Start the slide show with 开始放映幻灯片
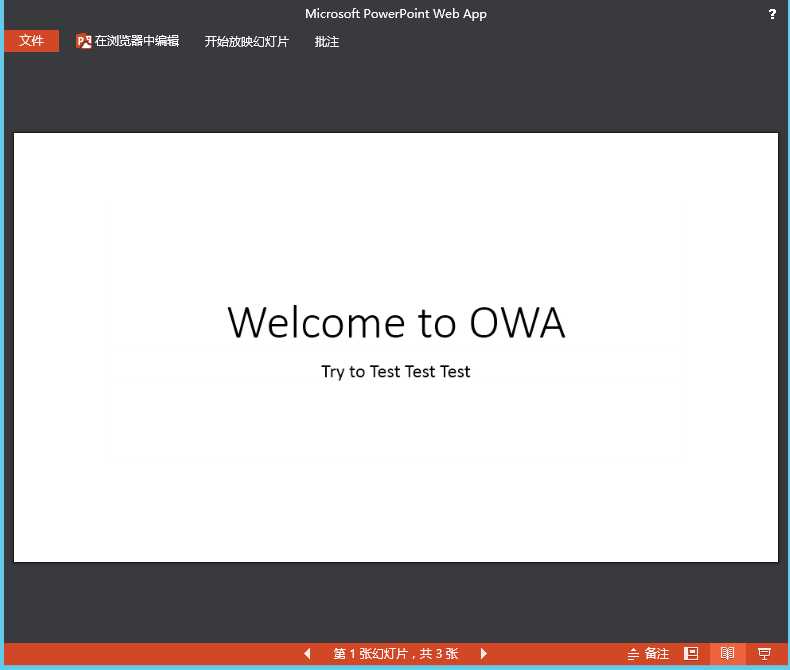Viewport: 790px width, 670px height. point(246,41)
